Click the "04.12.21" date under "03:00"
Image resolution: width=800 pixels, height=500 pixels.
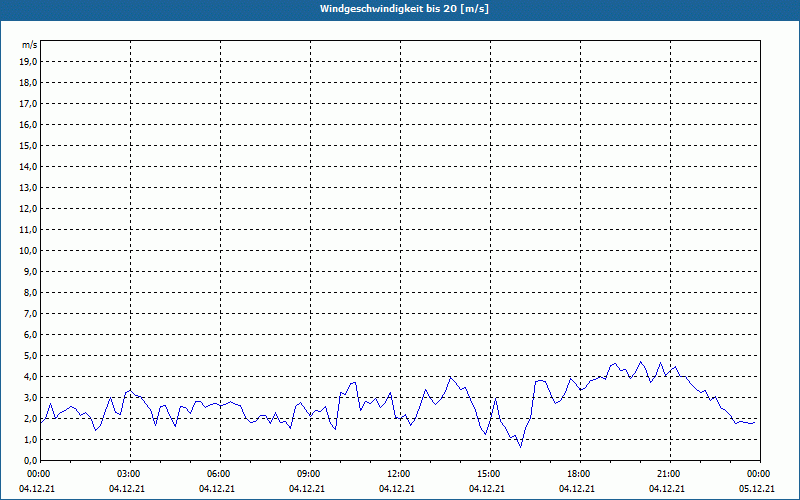coord(127,489)
